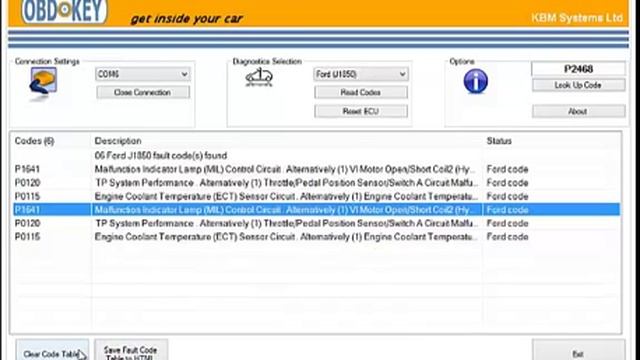Image resolution: width=640 pixels, height=360 pixels.
Task: Select the last P0115 code row
Action: (316, 237)
